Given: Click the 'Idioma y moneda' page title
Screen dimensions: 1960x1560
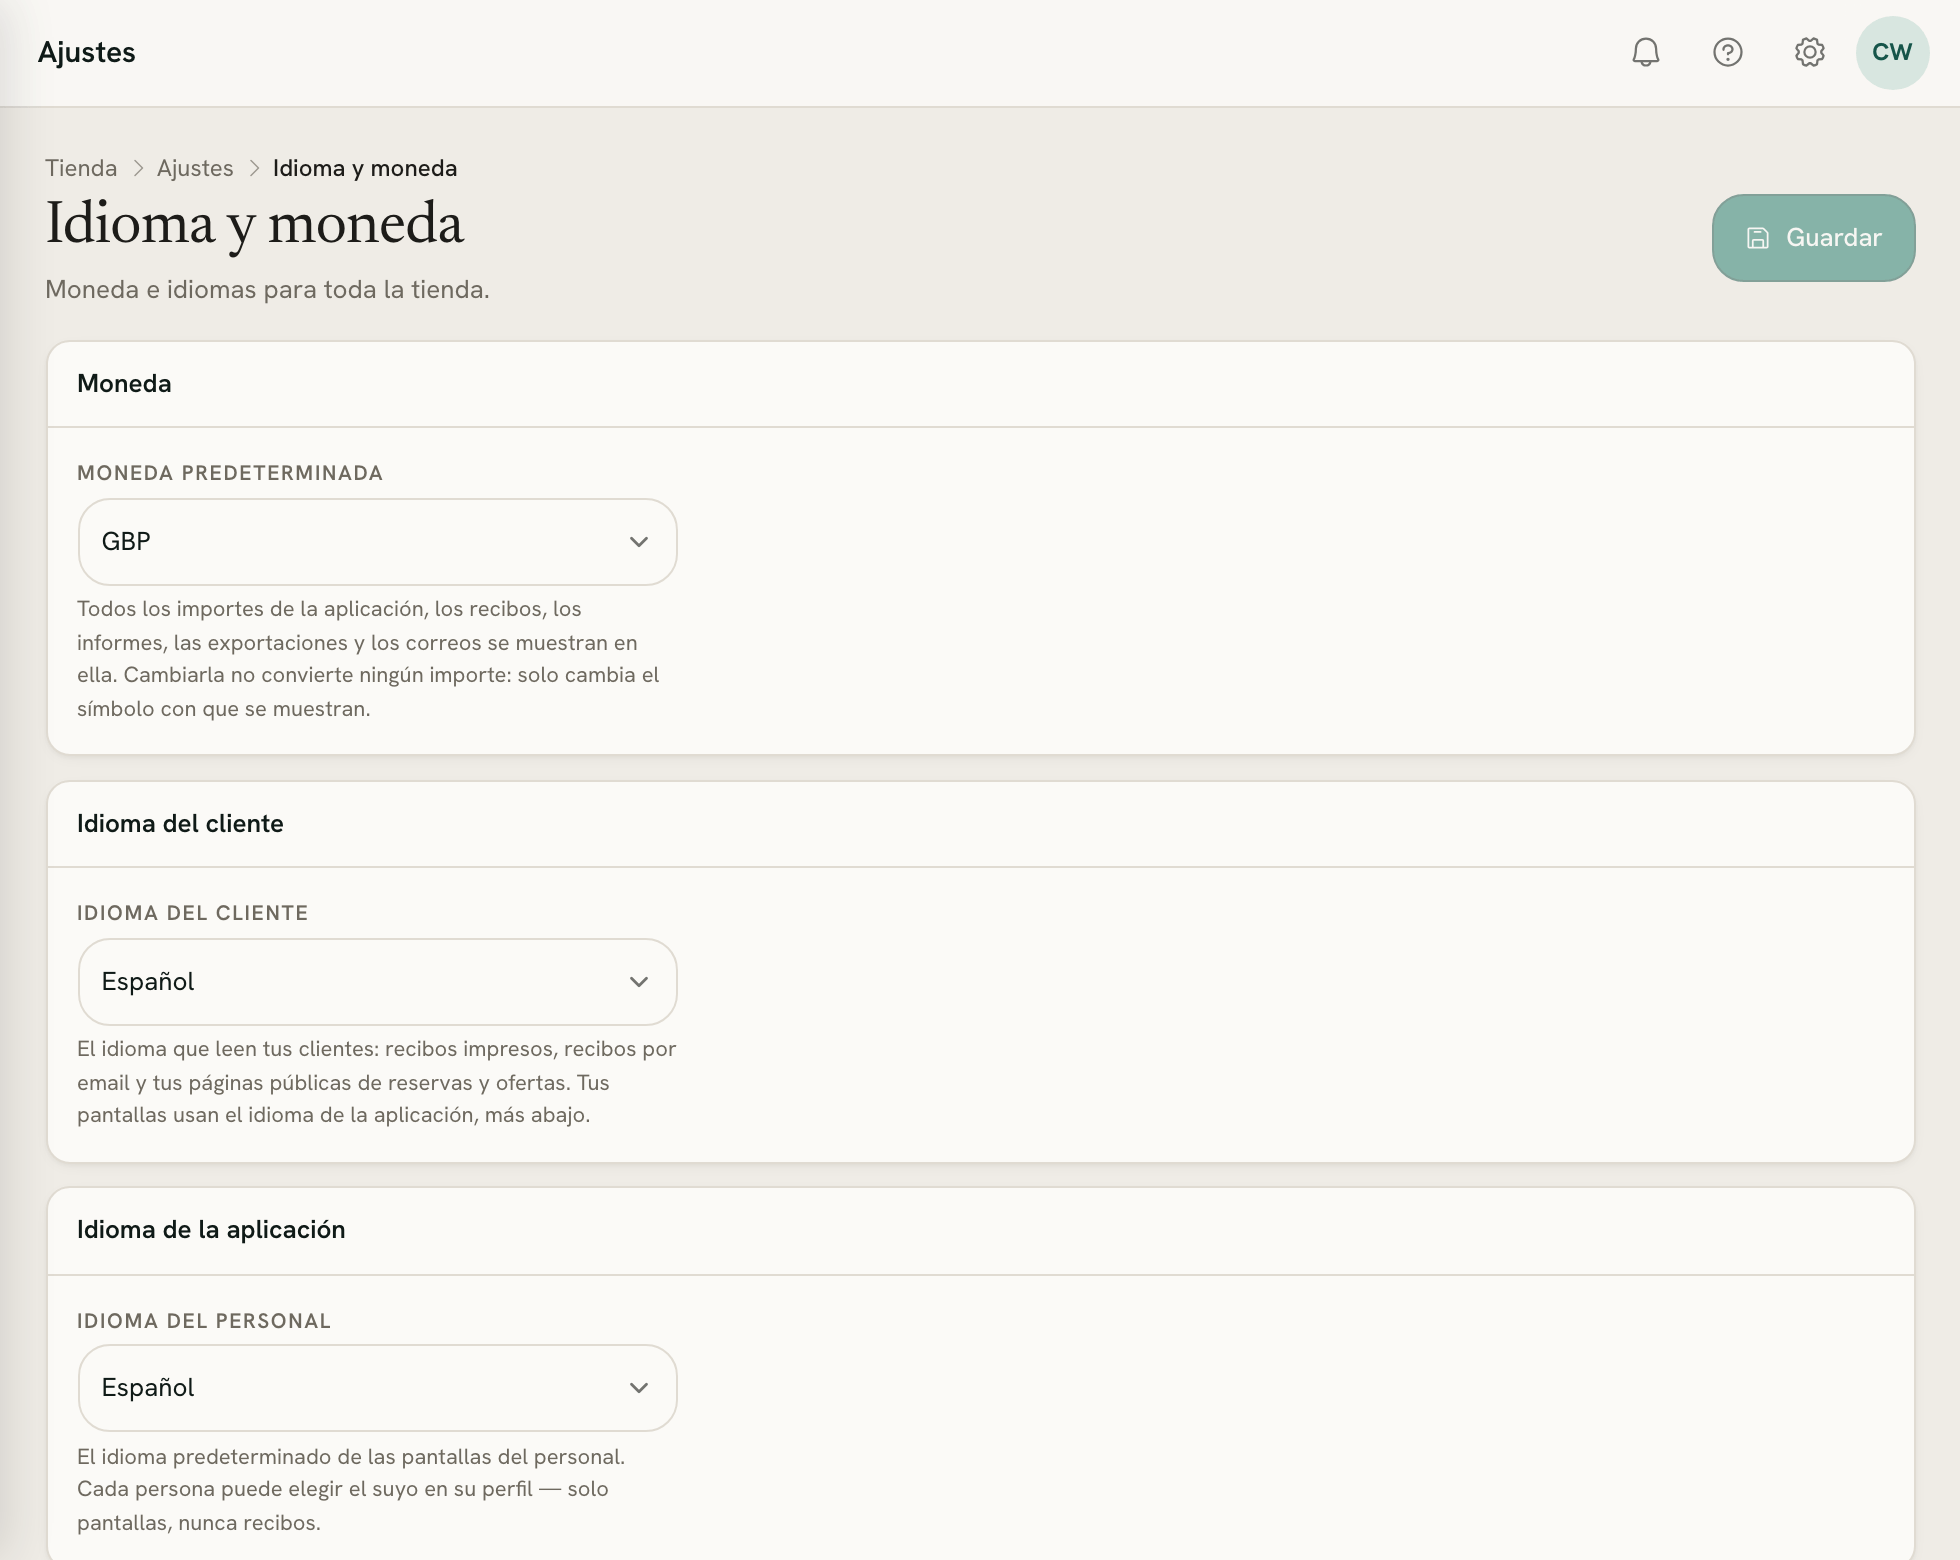Looking at the screenshot, I should point(255,224).
